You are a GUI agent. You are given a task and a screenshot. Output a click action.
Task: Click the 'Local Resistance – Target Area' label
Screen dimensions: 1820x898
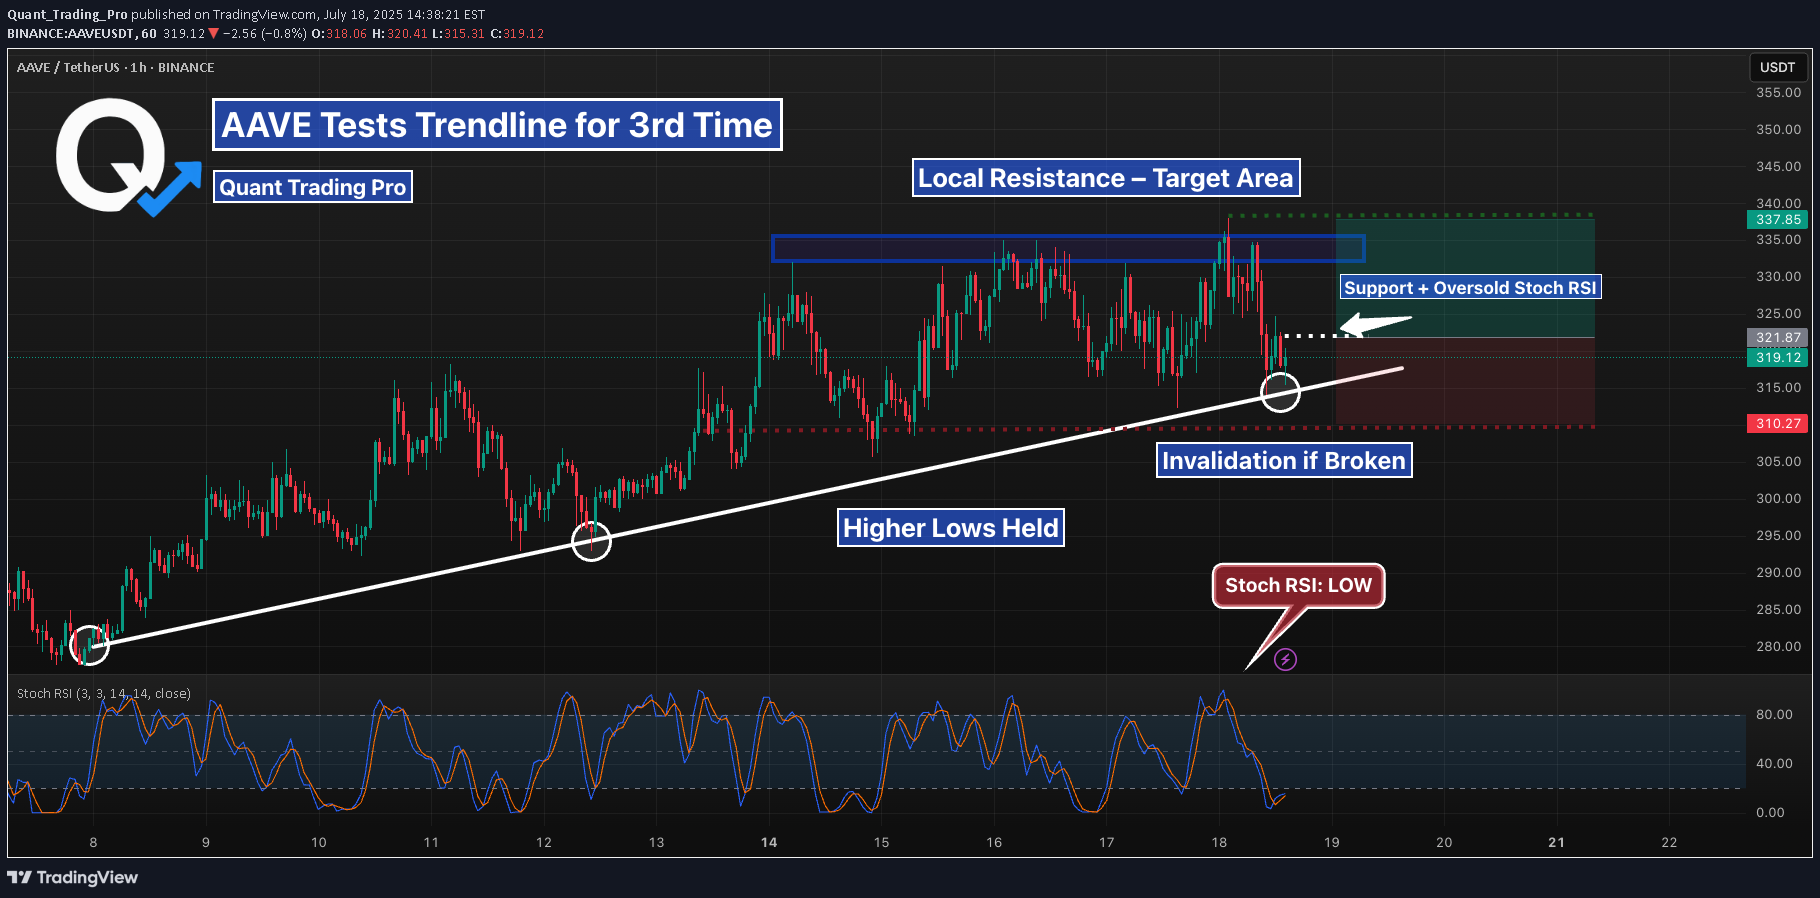(1106, 178)
